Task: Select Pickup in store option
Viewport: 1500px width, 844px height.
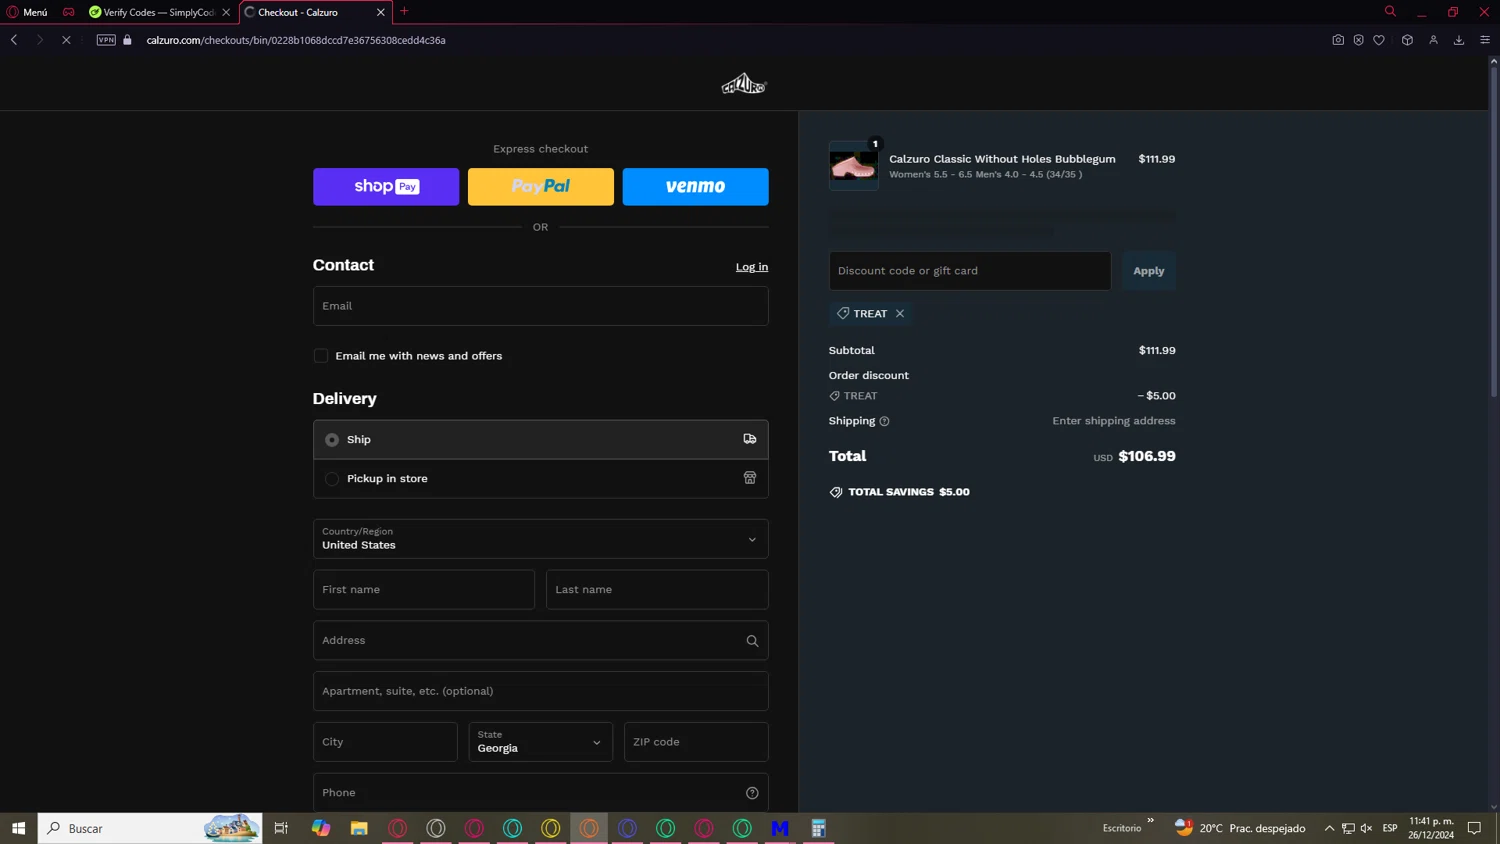Action: tap(541, 479)
